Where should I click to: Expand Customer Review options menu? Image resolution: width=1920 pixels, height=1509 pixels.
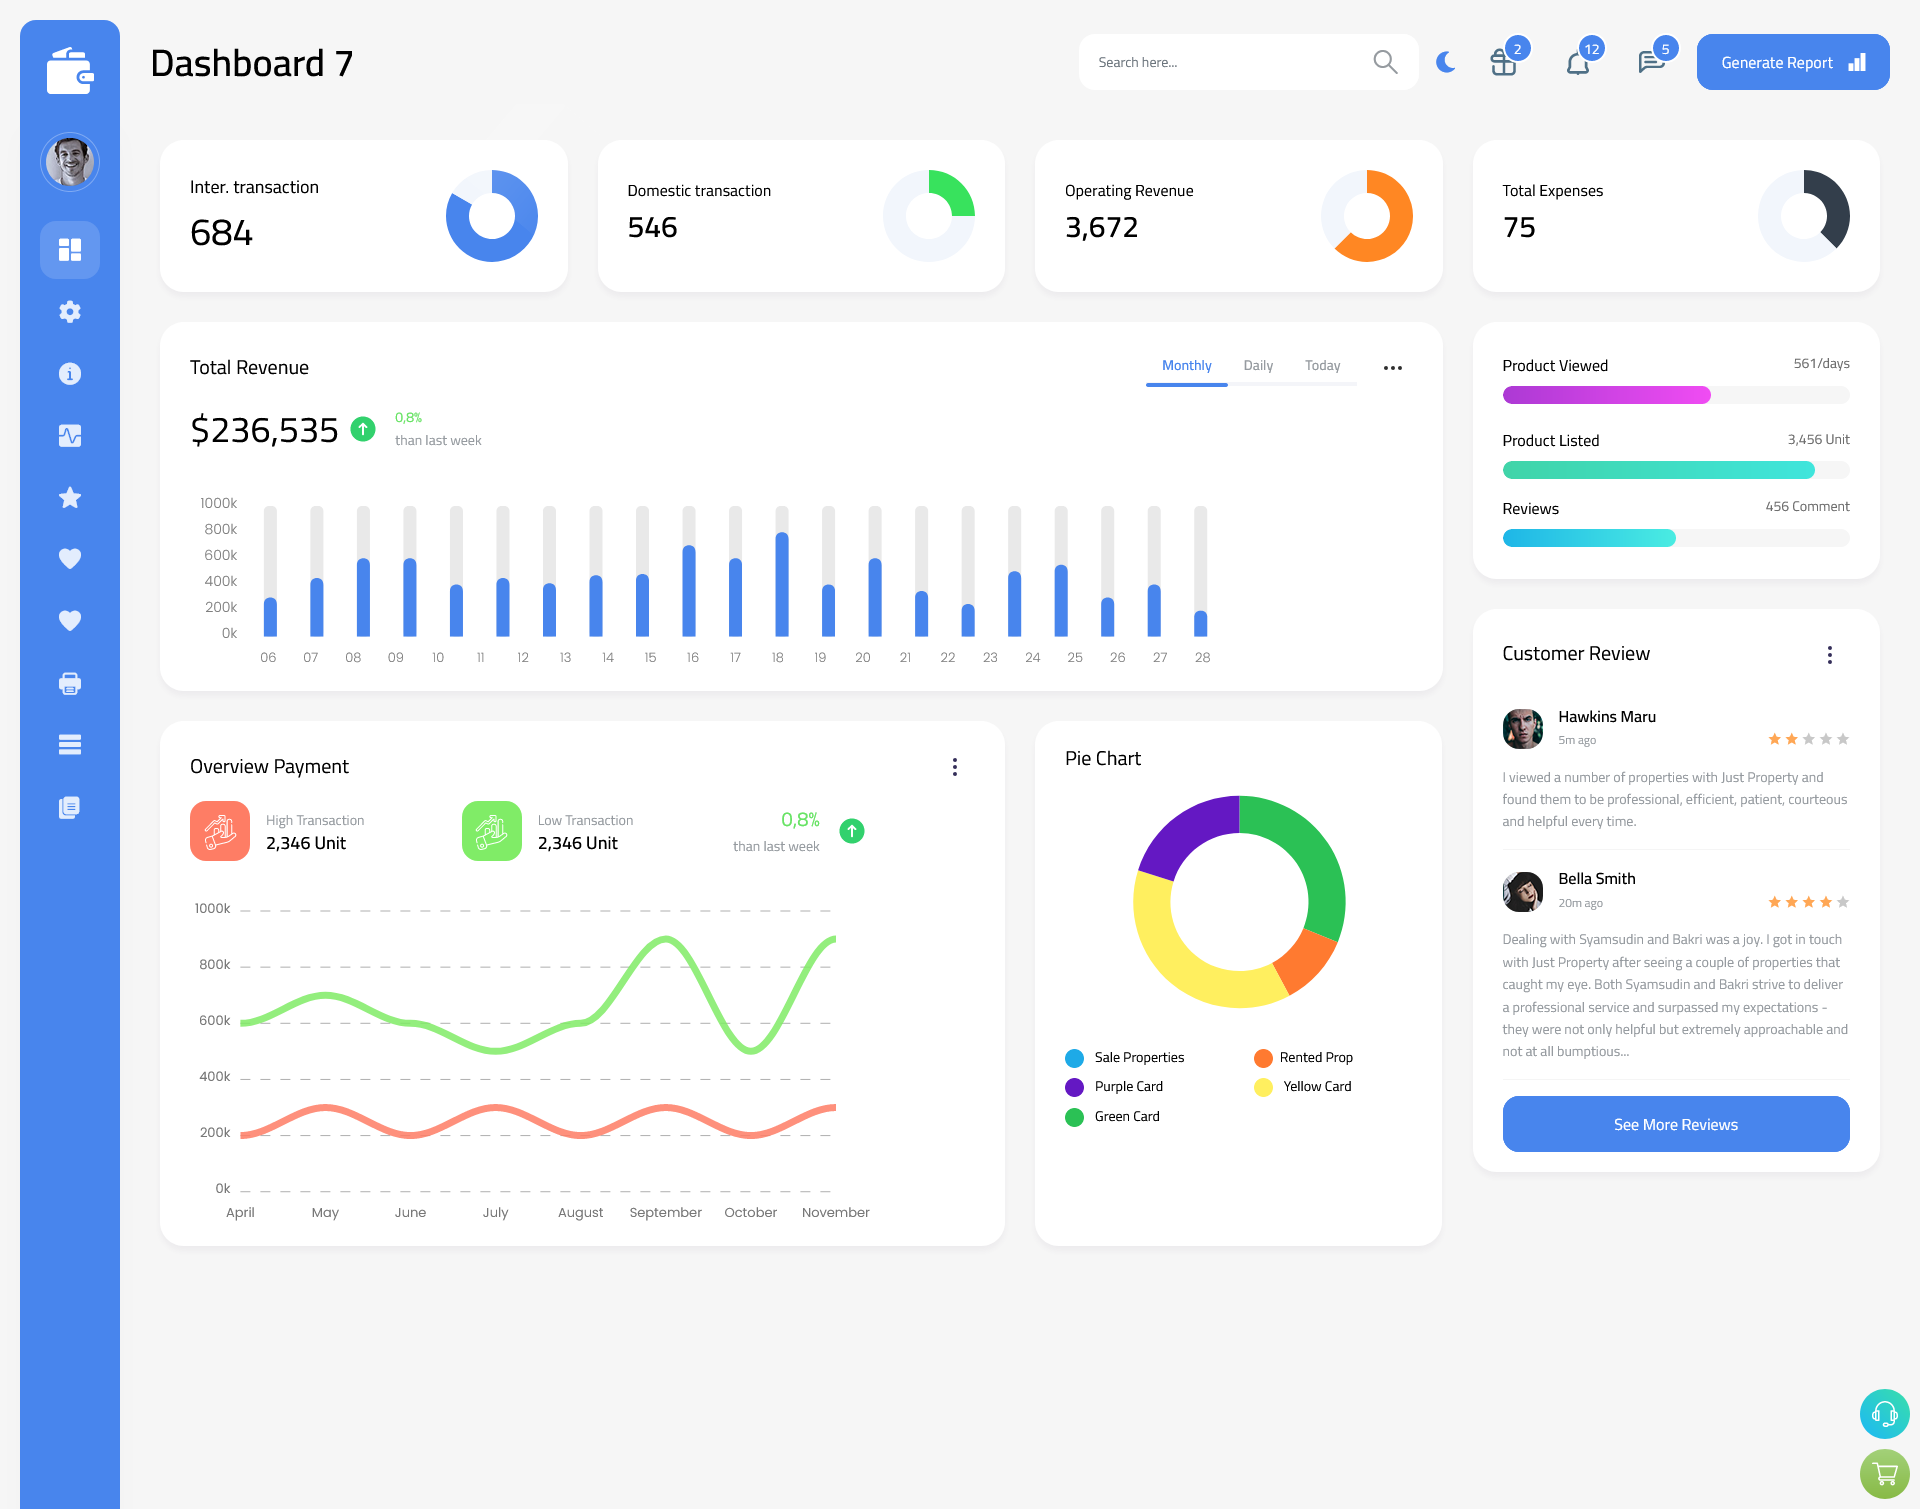1834,655
